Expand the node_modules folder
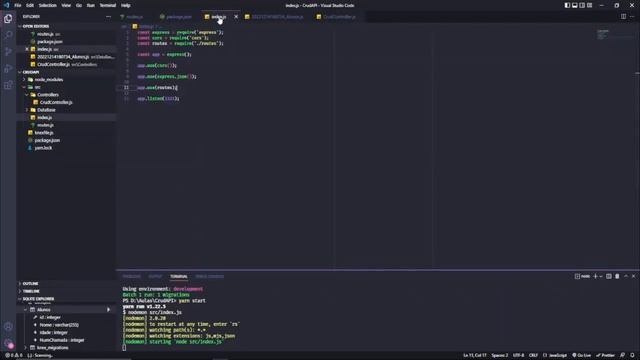Screen dimensions: 640x360 point(49,80)
